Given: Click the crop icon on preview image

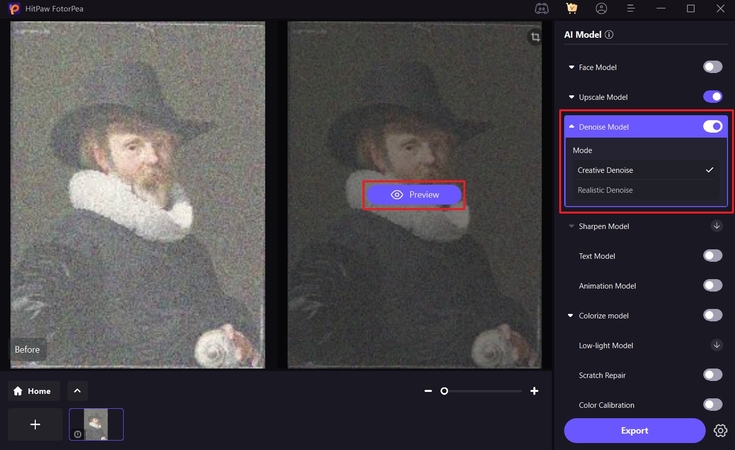Looking at the screenshot, I should pyautogui.click(x=535, y=37).
